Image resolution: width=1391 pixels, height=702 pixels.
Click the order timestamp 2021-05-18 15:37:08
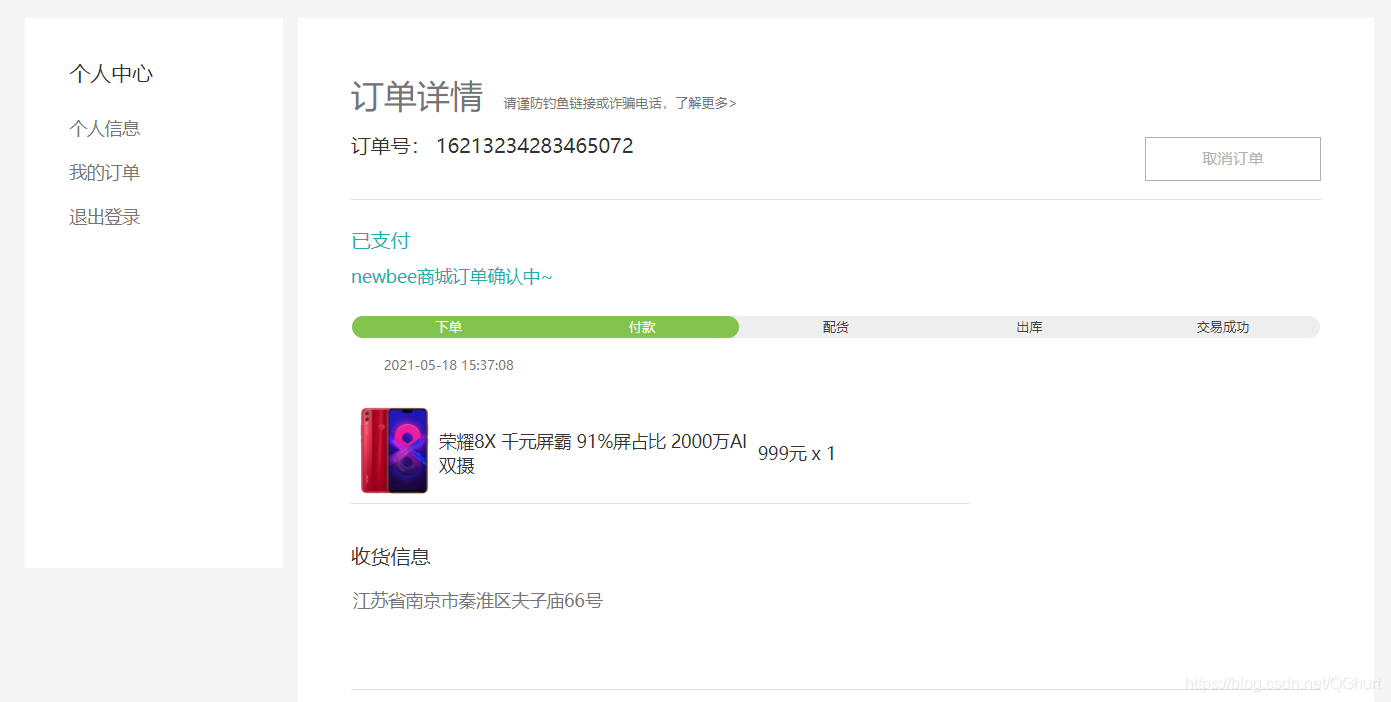pyautogui.click(x=449, y=365)
